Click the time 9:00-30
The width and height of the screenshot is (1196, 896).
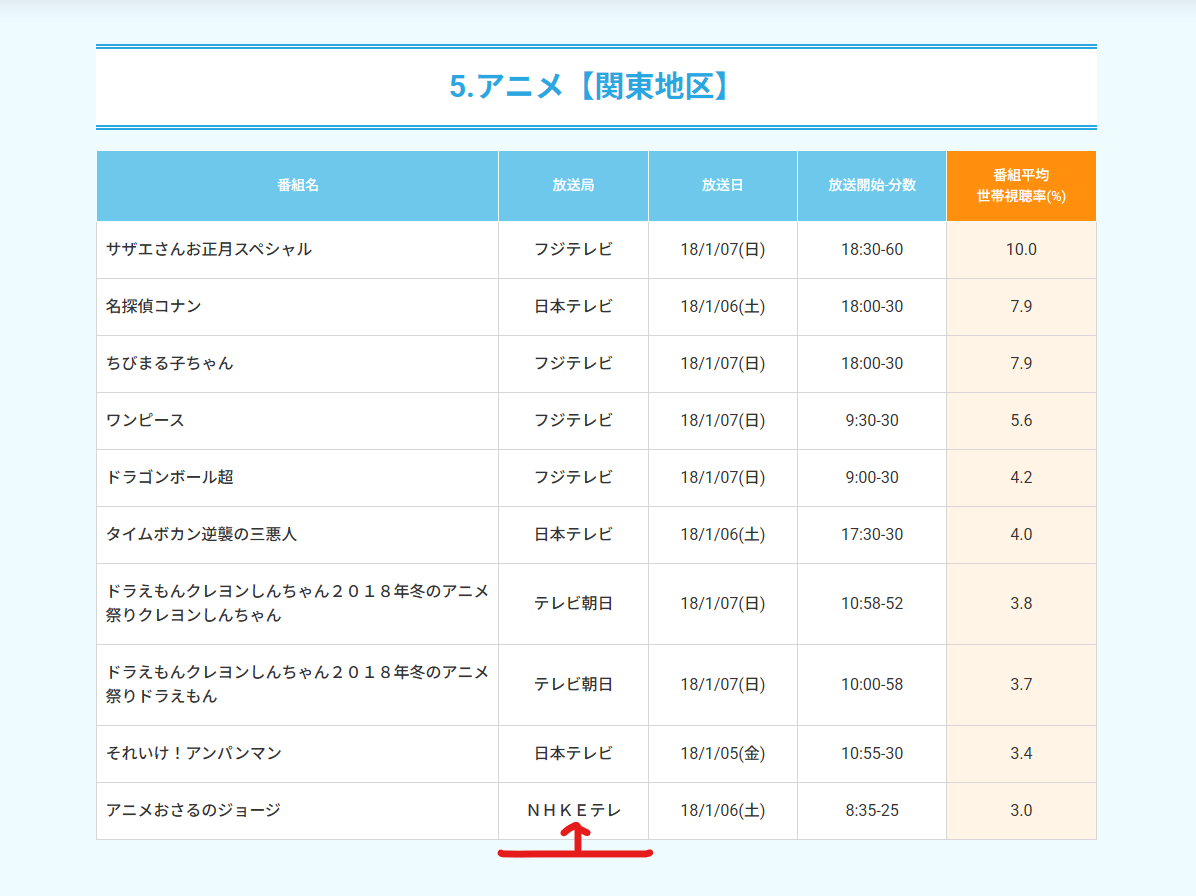click(872, 477)
